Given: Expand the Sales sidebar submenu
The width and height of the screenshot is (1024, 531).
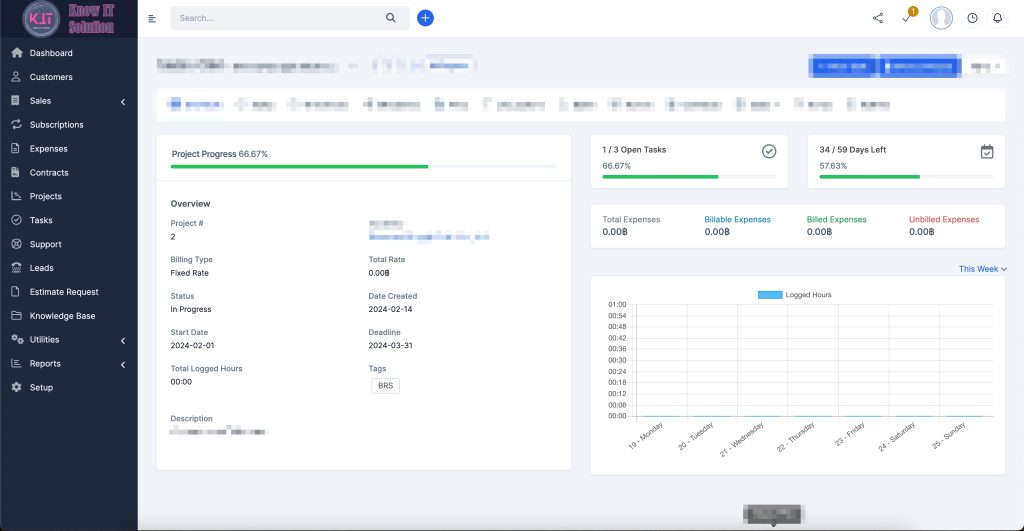Looking at the screenshot, I should 122,101.
